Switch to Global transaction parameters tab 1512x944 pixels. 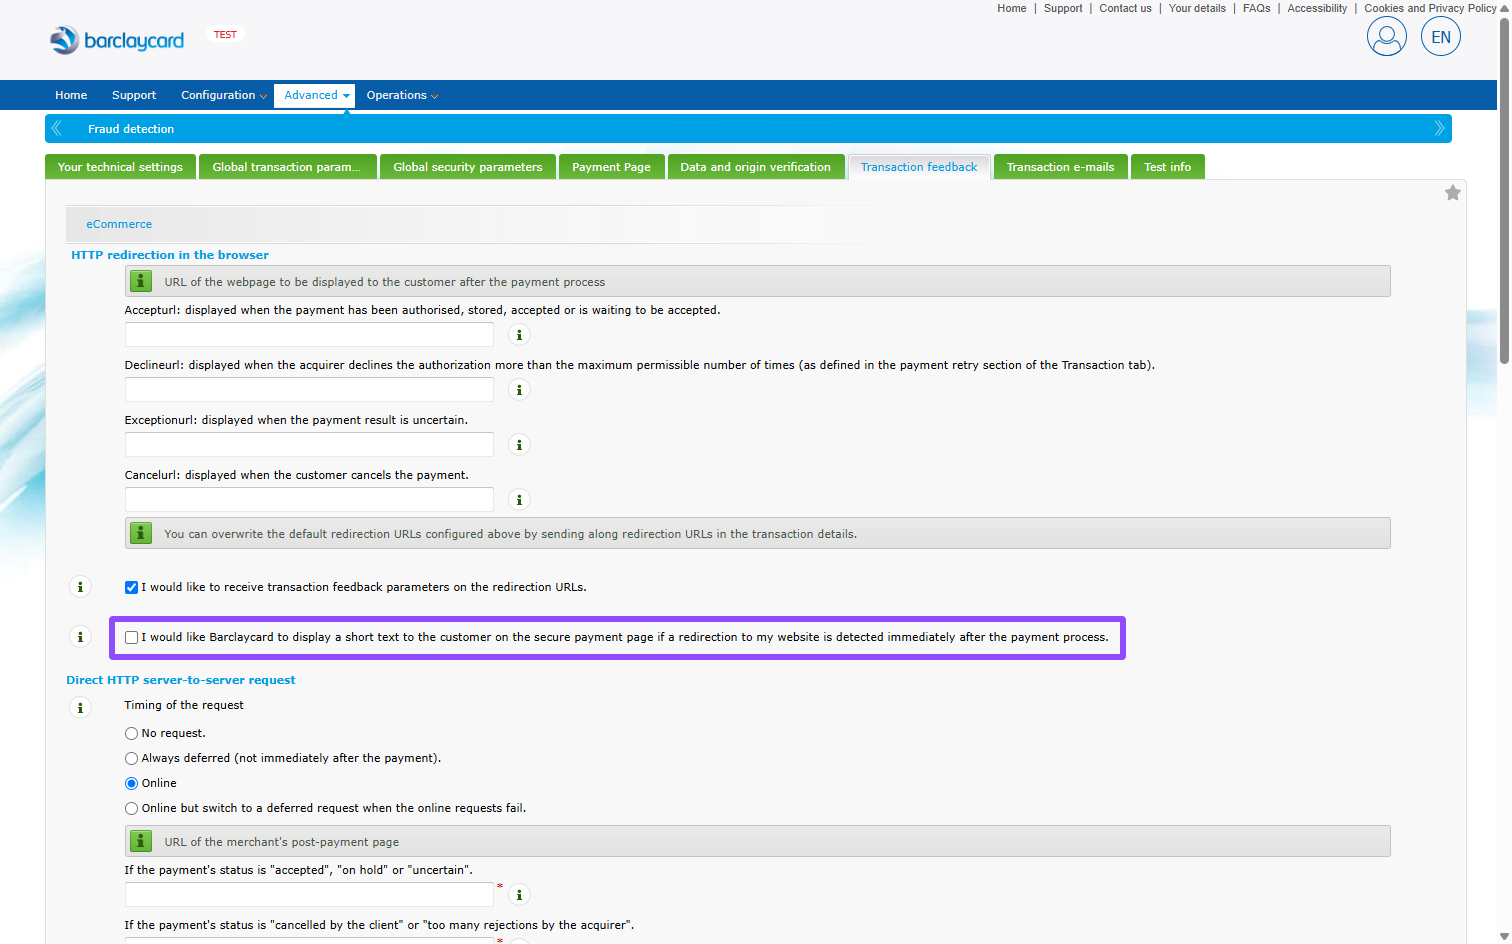(x=287, y=167)
